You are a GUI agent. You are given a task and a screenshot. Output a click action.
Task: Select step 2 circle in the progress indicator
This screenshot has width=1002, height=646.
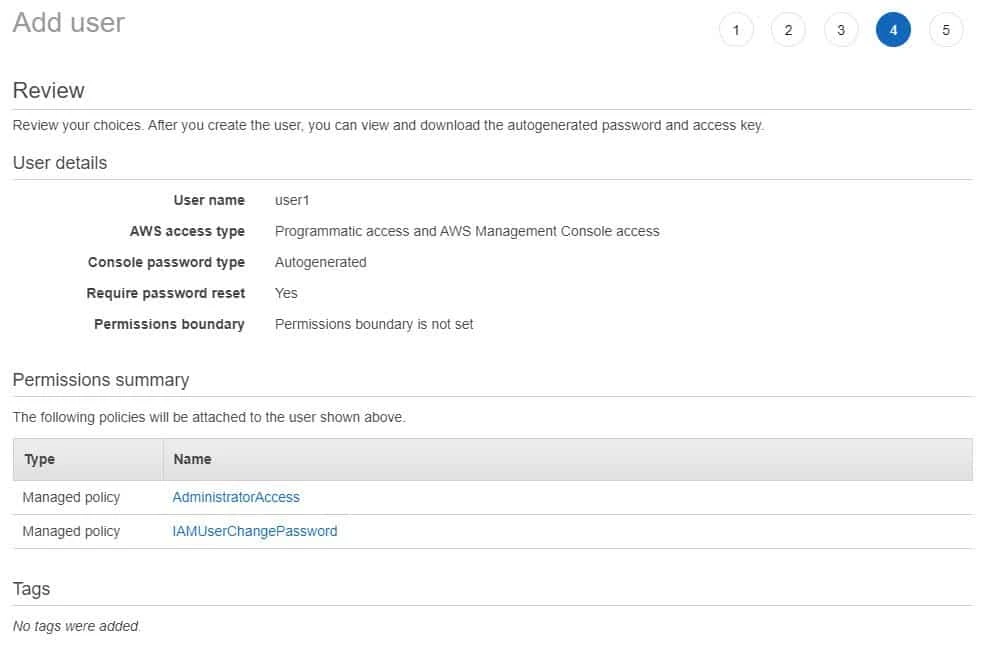[789, 29]
